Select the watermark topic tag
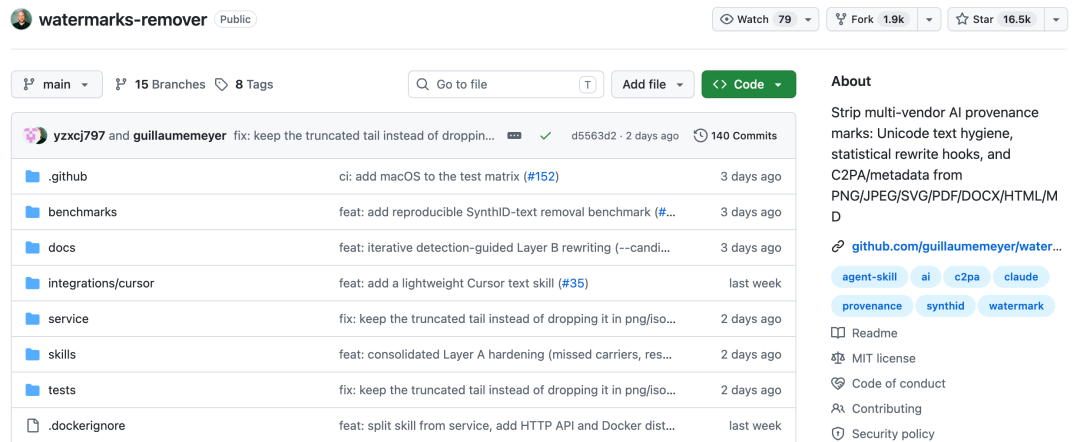 1016,306
